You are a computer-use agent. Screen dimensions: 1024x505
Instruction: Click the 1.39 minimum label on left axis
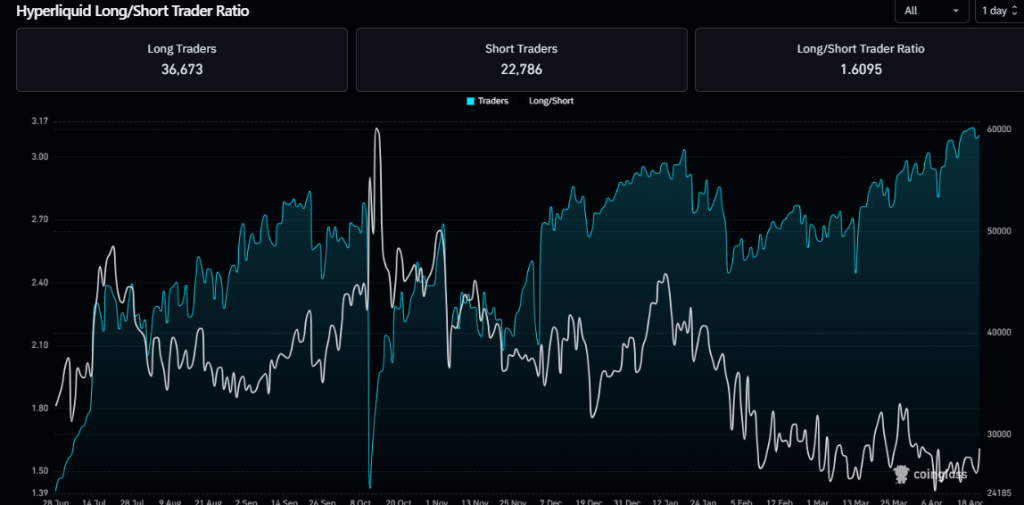click(x=40, y=494)
